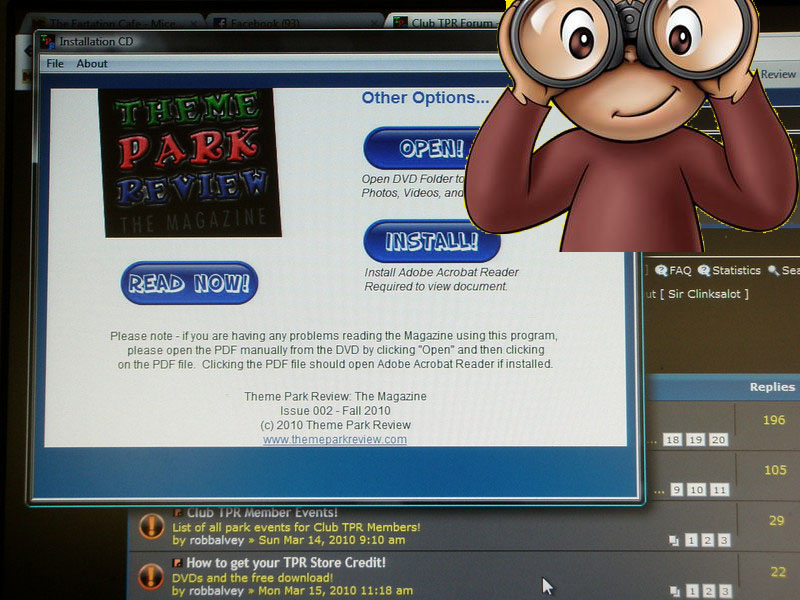The width and height of the screenshot is (800, 600).
Task: Click the Statistics icon in the forum
Action: click(x=704, y=270)
